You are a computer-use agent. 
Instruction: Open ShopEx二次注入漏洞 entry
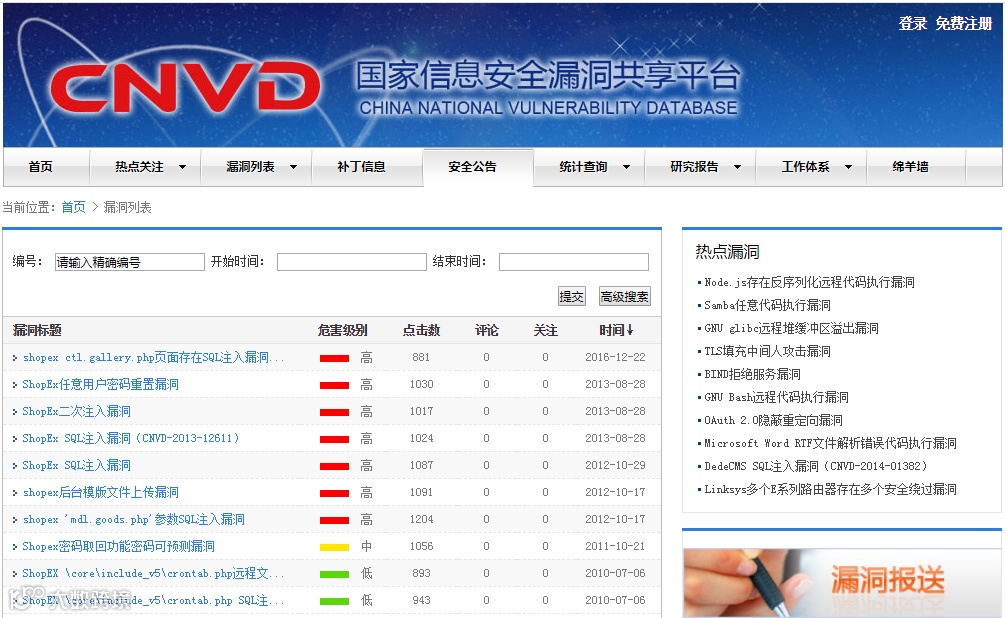coord(76,411)
